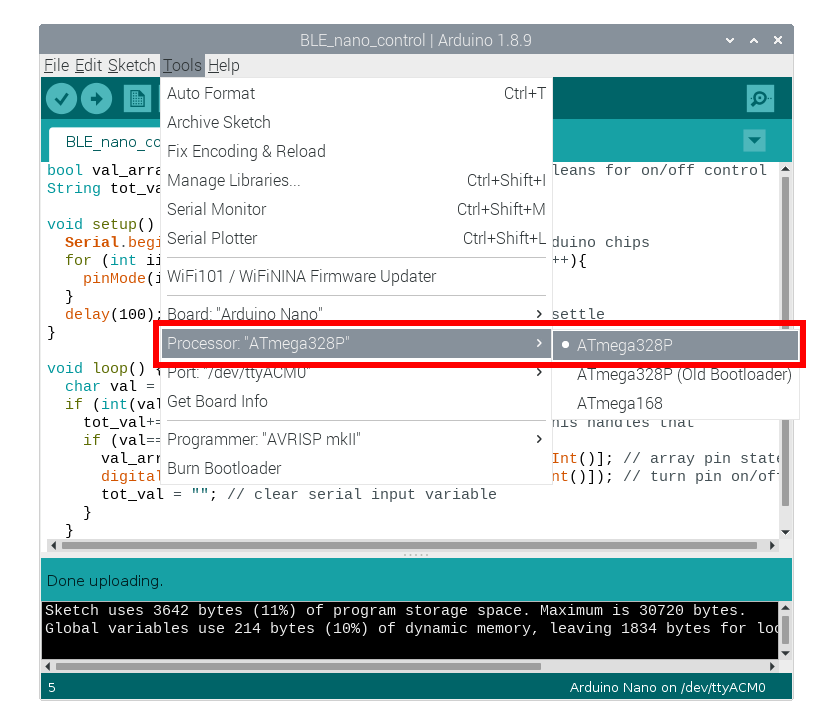Click the "void setup()" code line
Image resolution: width=832 pixels, height=721 pixels.
tap(101, 224)
